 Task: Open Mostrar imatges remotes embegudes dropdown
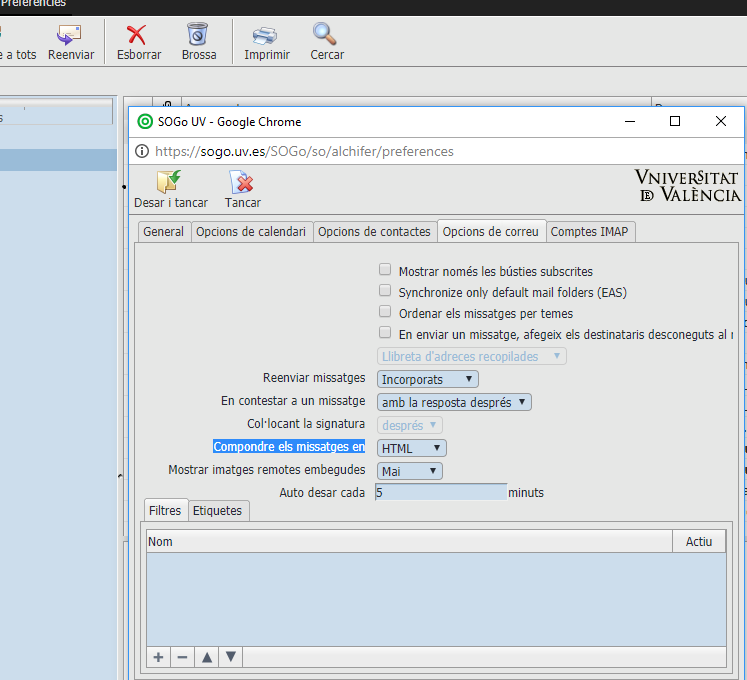[x=410, y=471]
